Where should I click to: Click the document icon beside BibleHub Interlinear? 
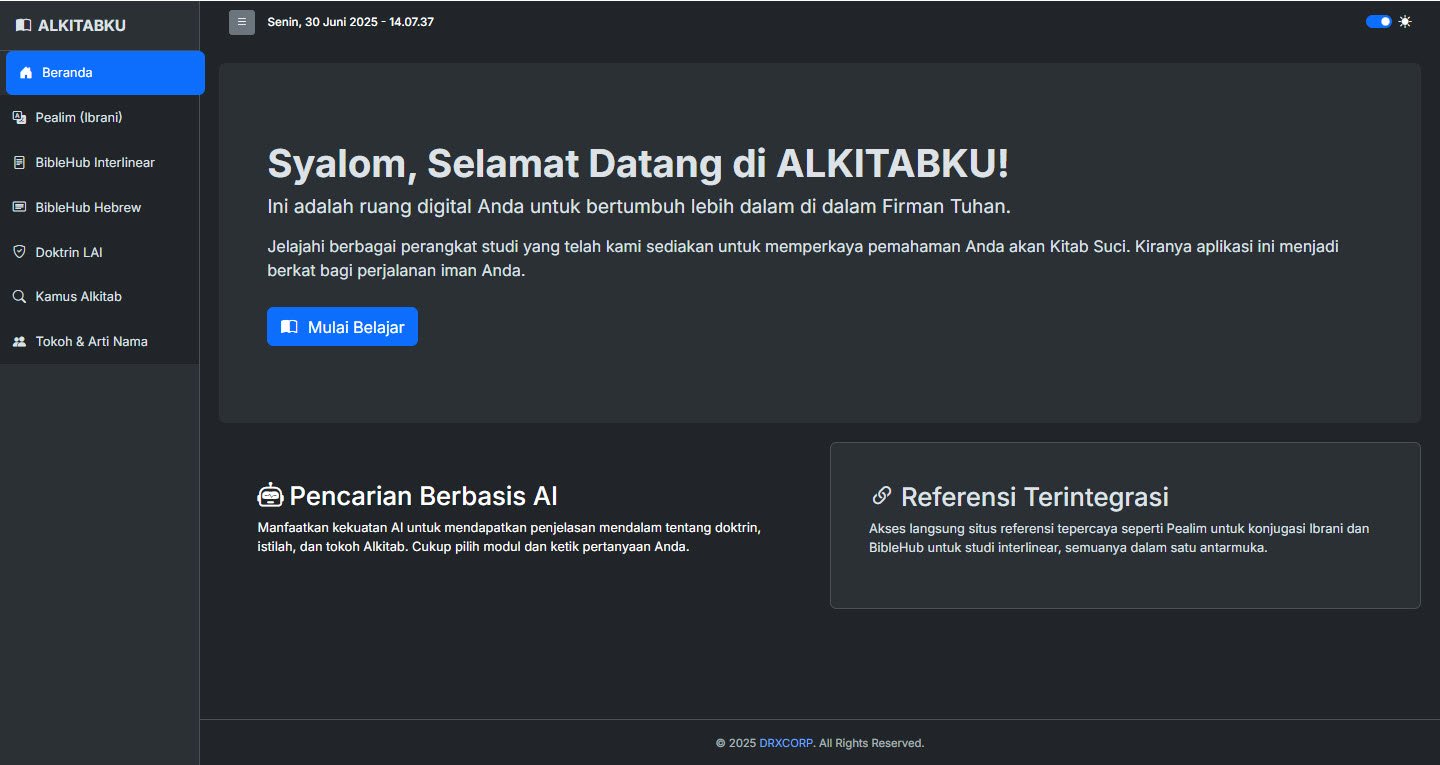pos(19,162)
